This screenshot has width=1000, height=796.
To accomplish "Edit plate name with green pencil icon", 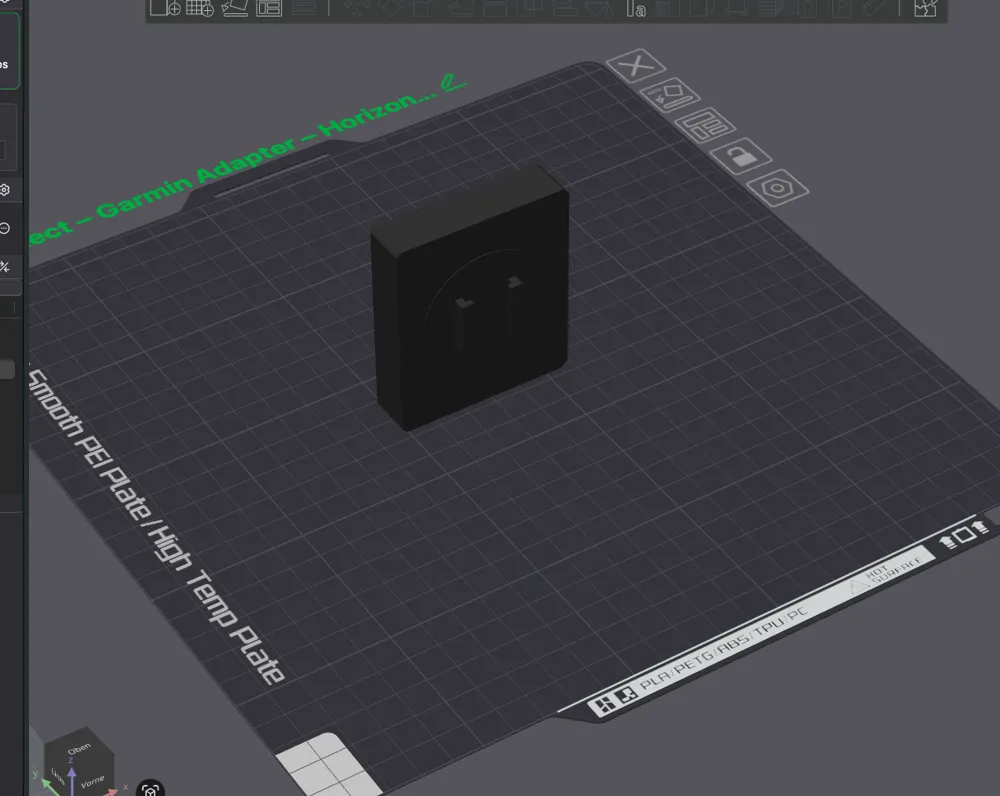I will tap(453, 82).
